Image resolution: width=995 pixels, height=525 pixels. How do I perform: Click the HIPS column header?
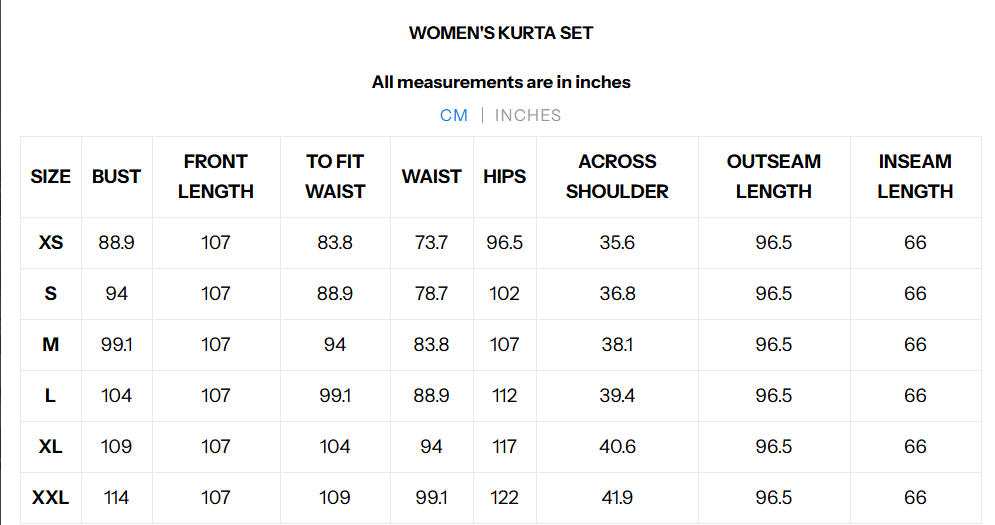click(x=504, y=176)
